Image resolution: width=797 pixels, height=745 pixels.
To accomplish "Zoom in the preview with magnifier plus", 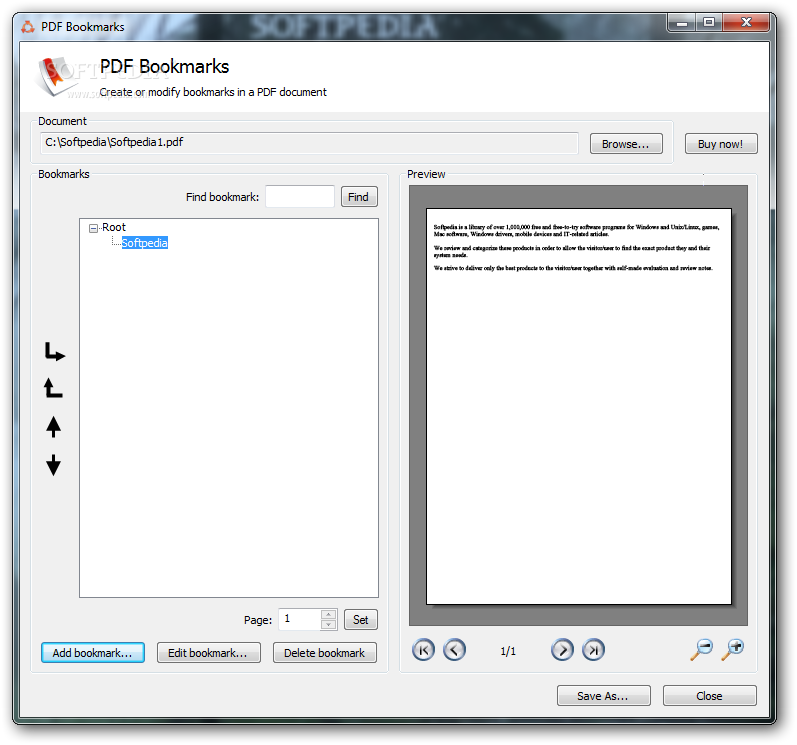I will pos(733,649).
